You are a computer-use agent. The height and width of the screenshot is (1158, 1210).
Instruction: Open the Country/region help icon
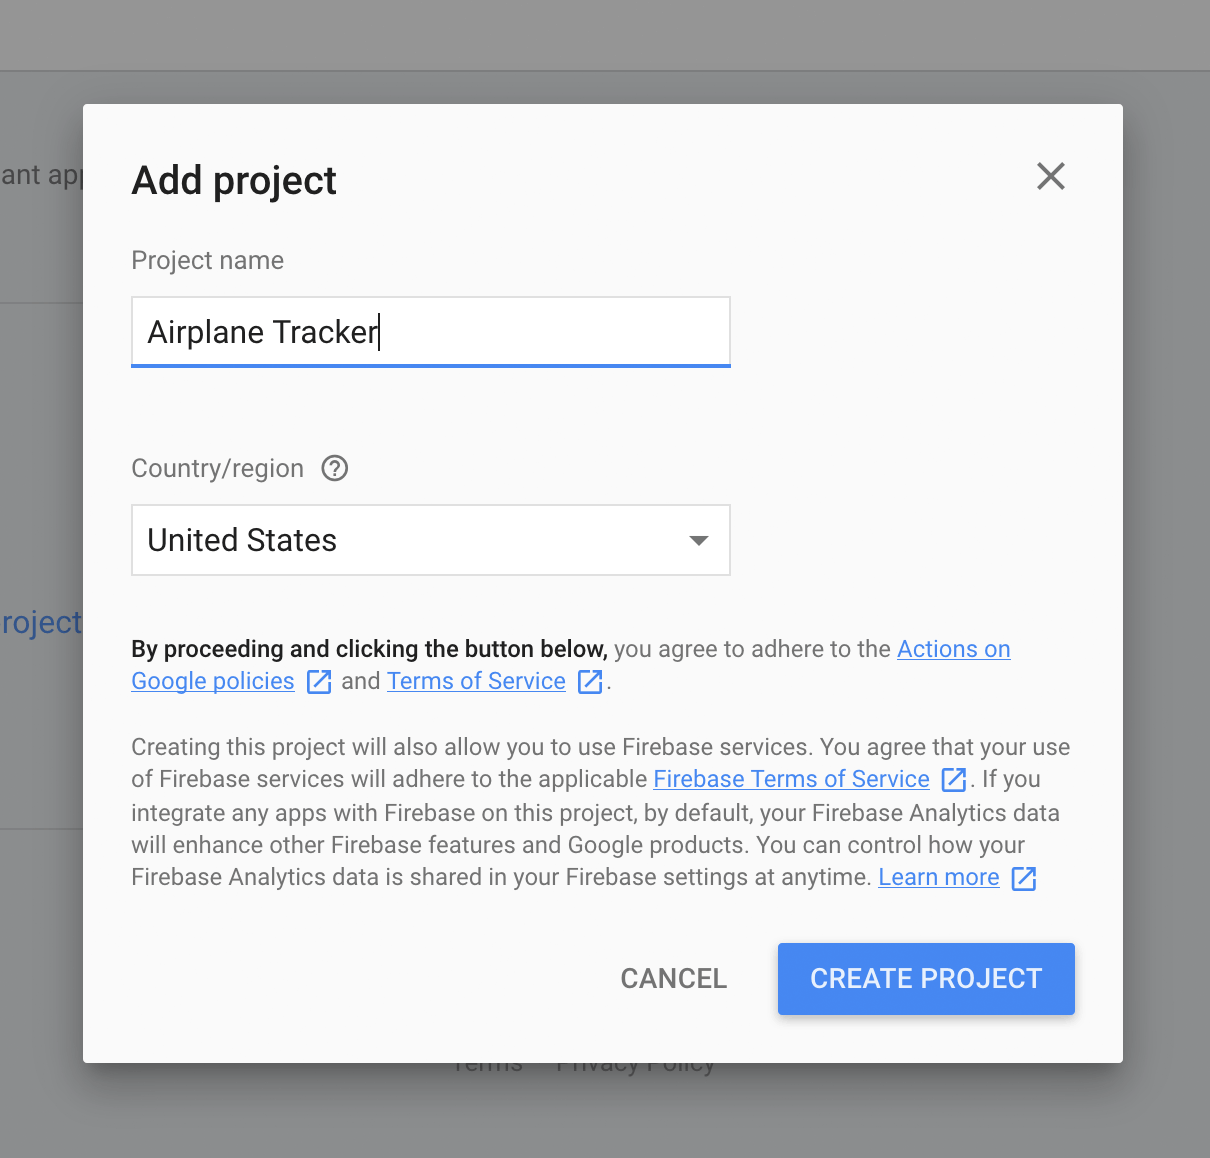(335, 468)
